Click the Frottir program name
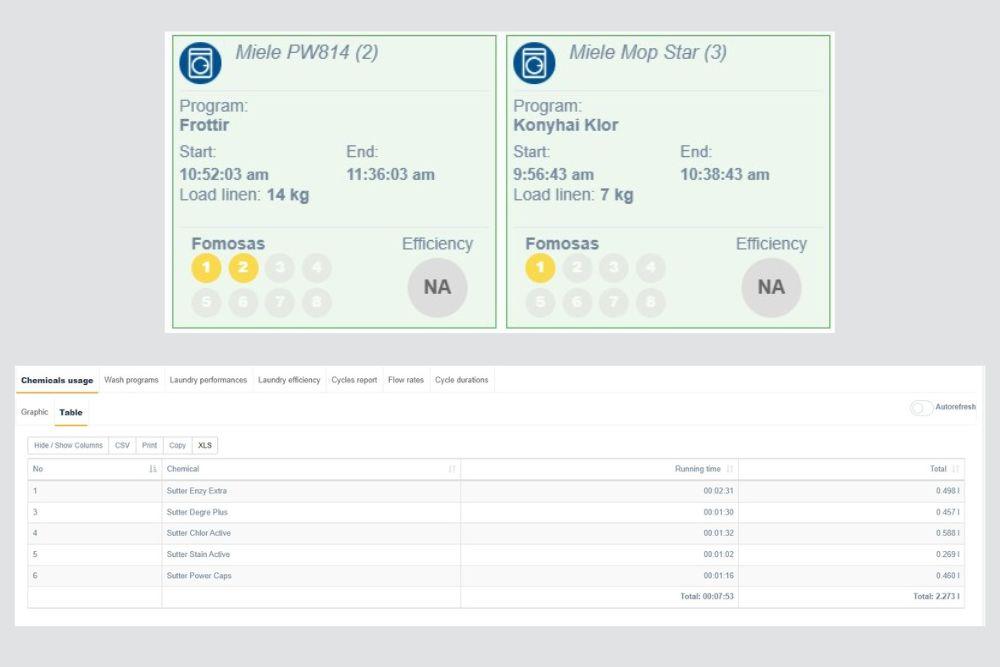The width and height of the screenshot is (1000, 667). coord(204,125)
